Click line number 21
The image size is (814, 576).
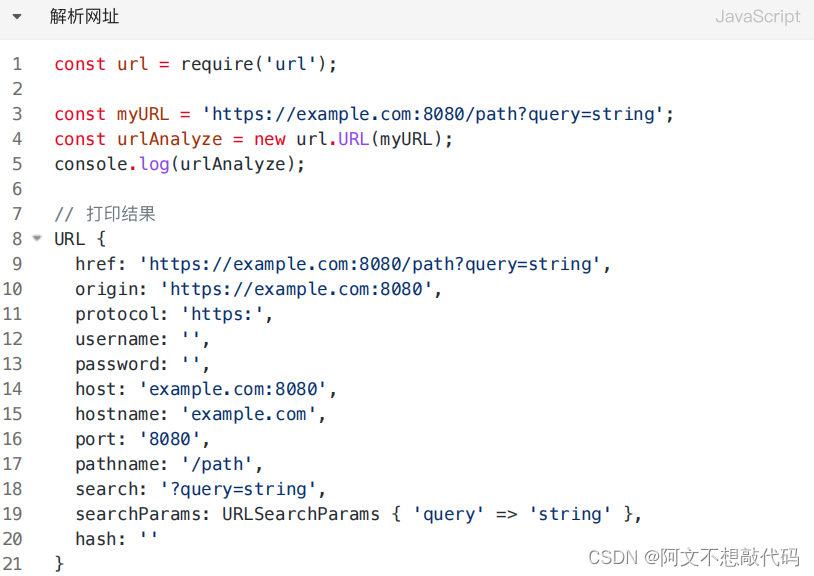click(12, 563)
